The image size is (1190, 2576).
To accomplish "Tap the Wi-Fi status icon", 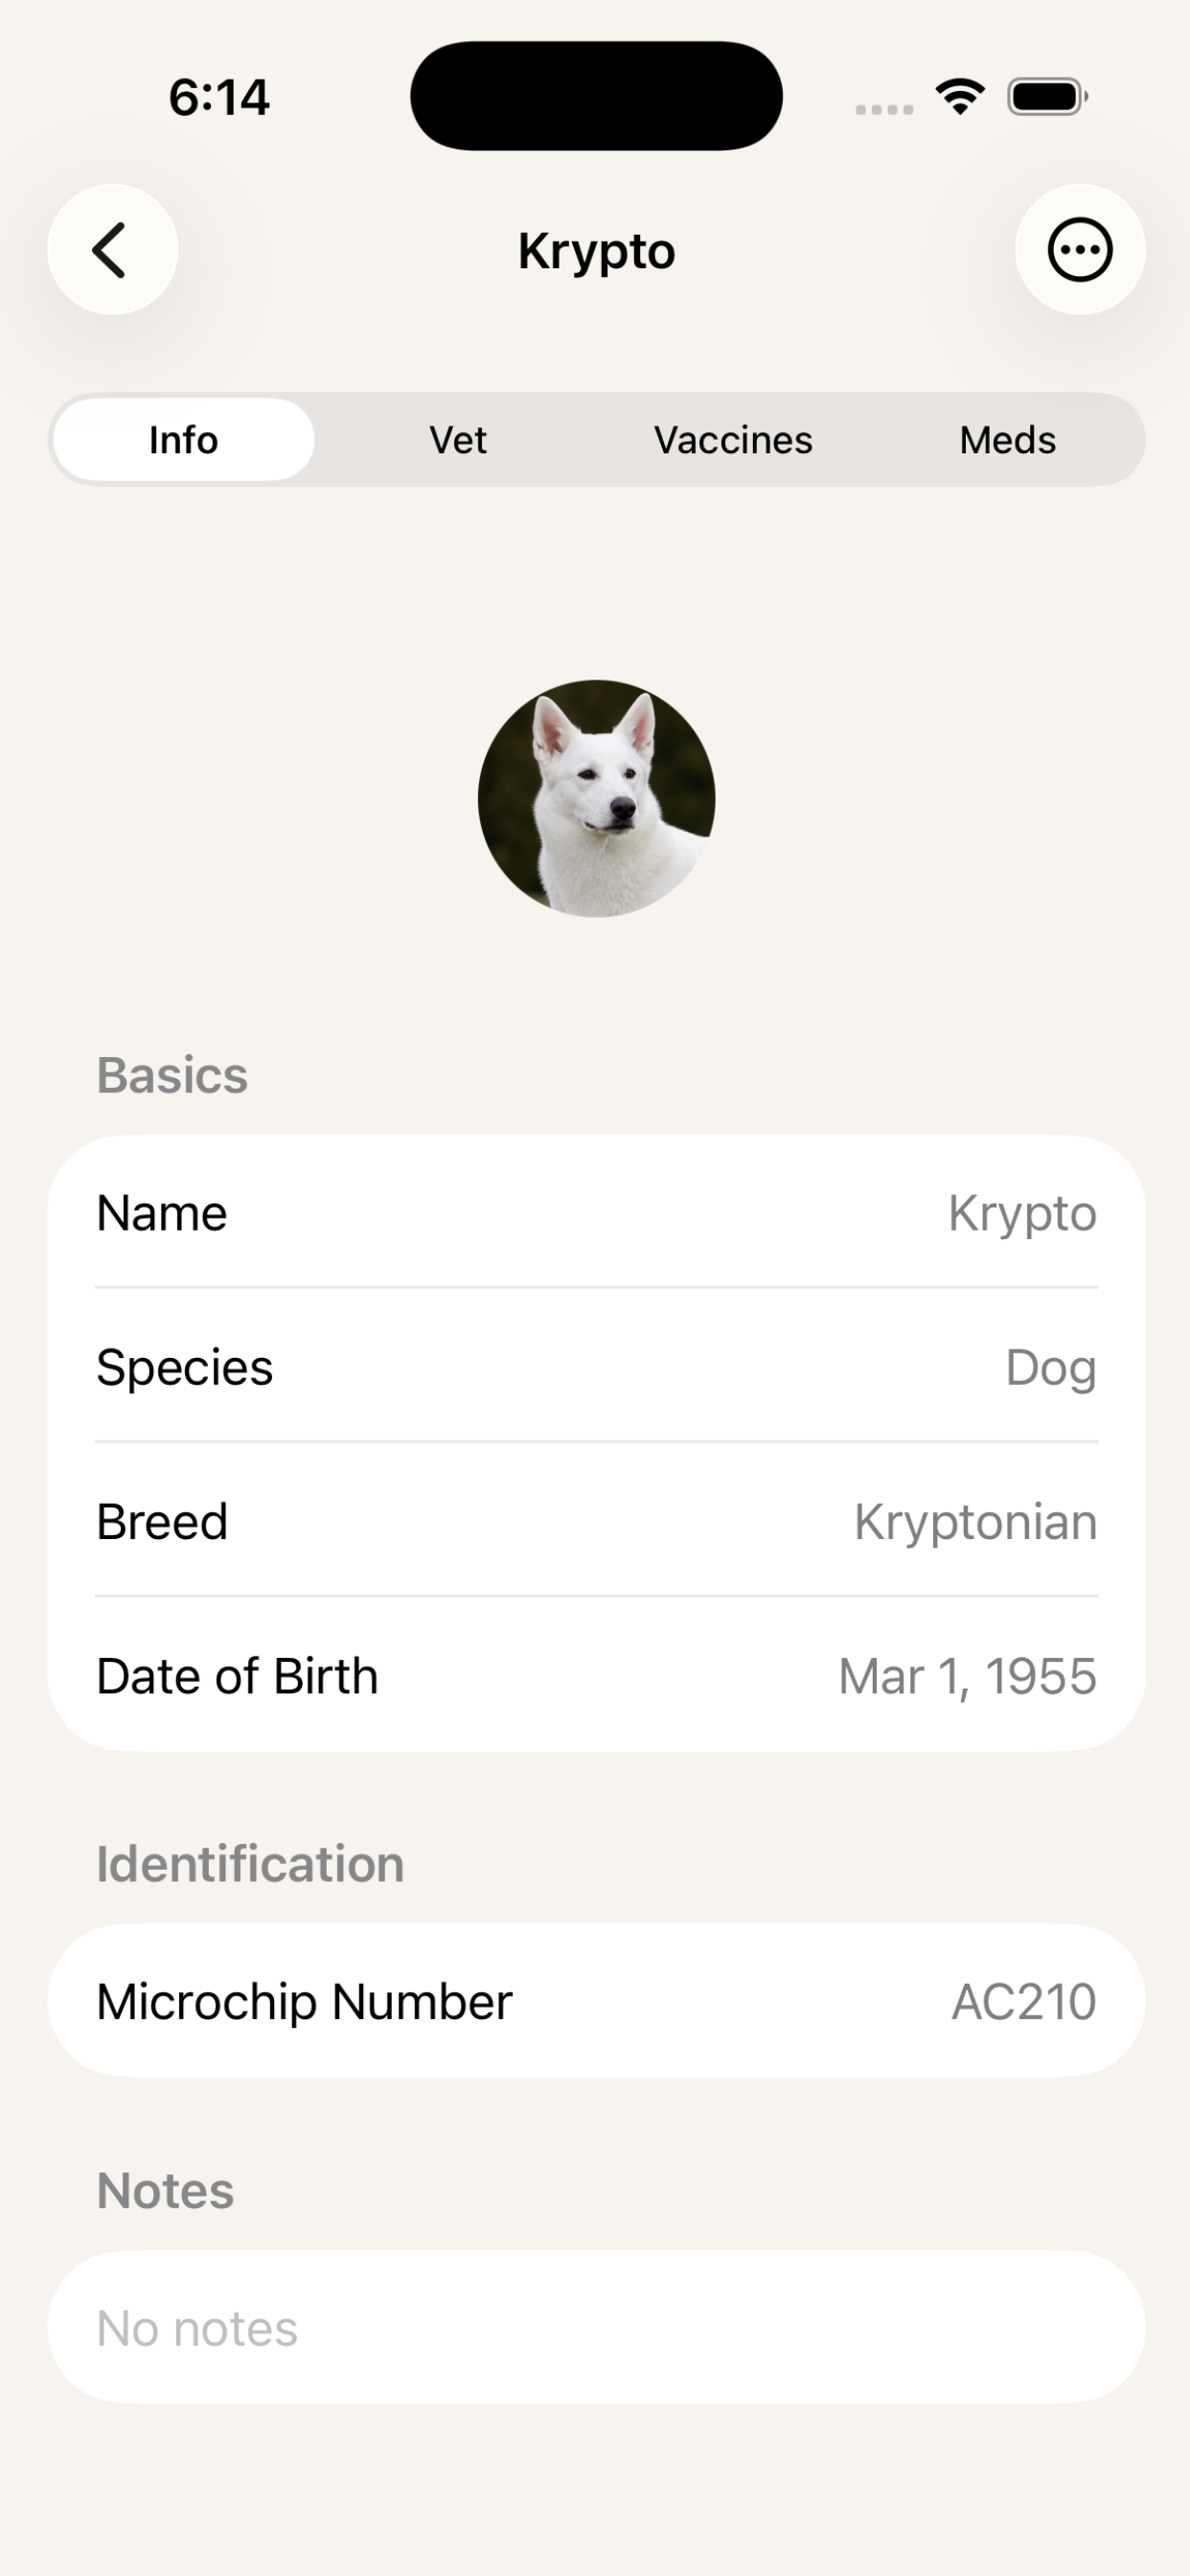I will (960, 97).
